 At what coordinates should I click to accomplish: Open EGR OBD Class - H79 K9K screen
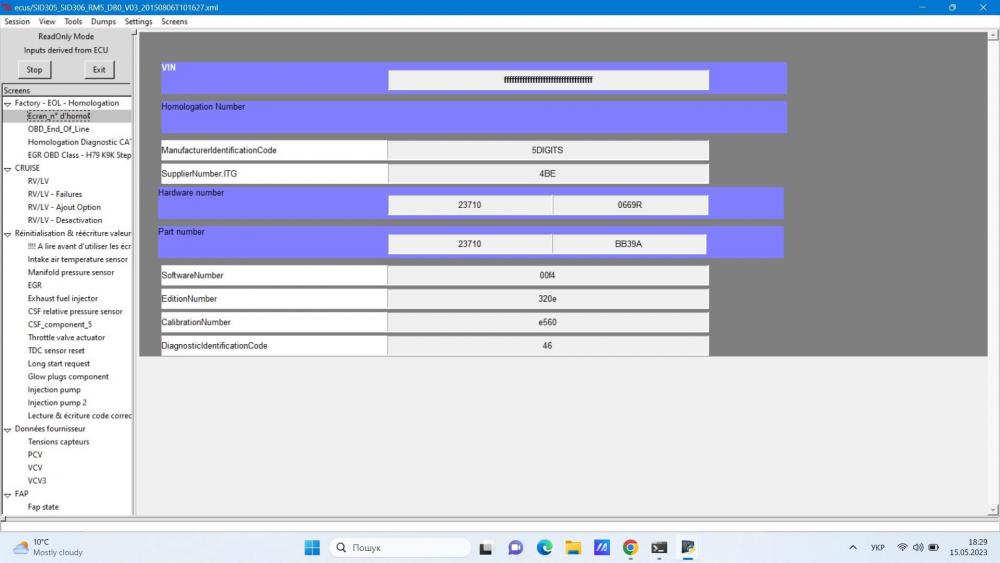[79, 155]
